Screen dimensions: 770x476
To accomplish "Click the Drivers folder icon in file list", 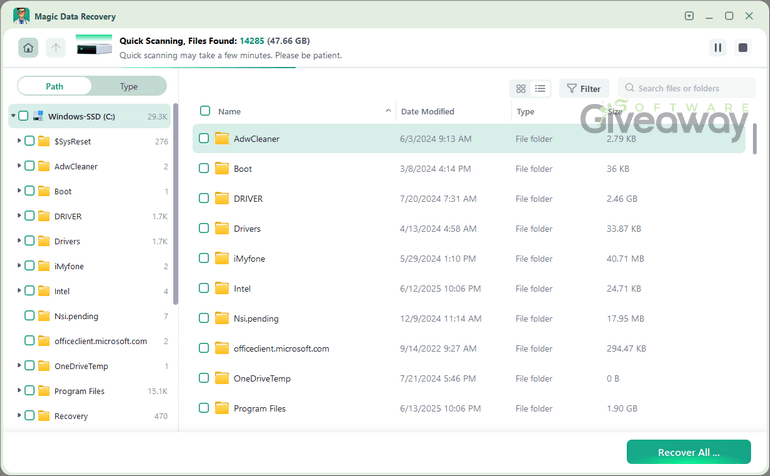I will [x=222, y=228].
